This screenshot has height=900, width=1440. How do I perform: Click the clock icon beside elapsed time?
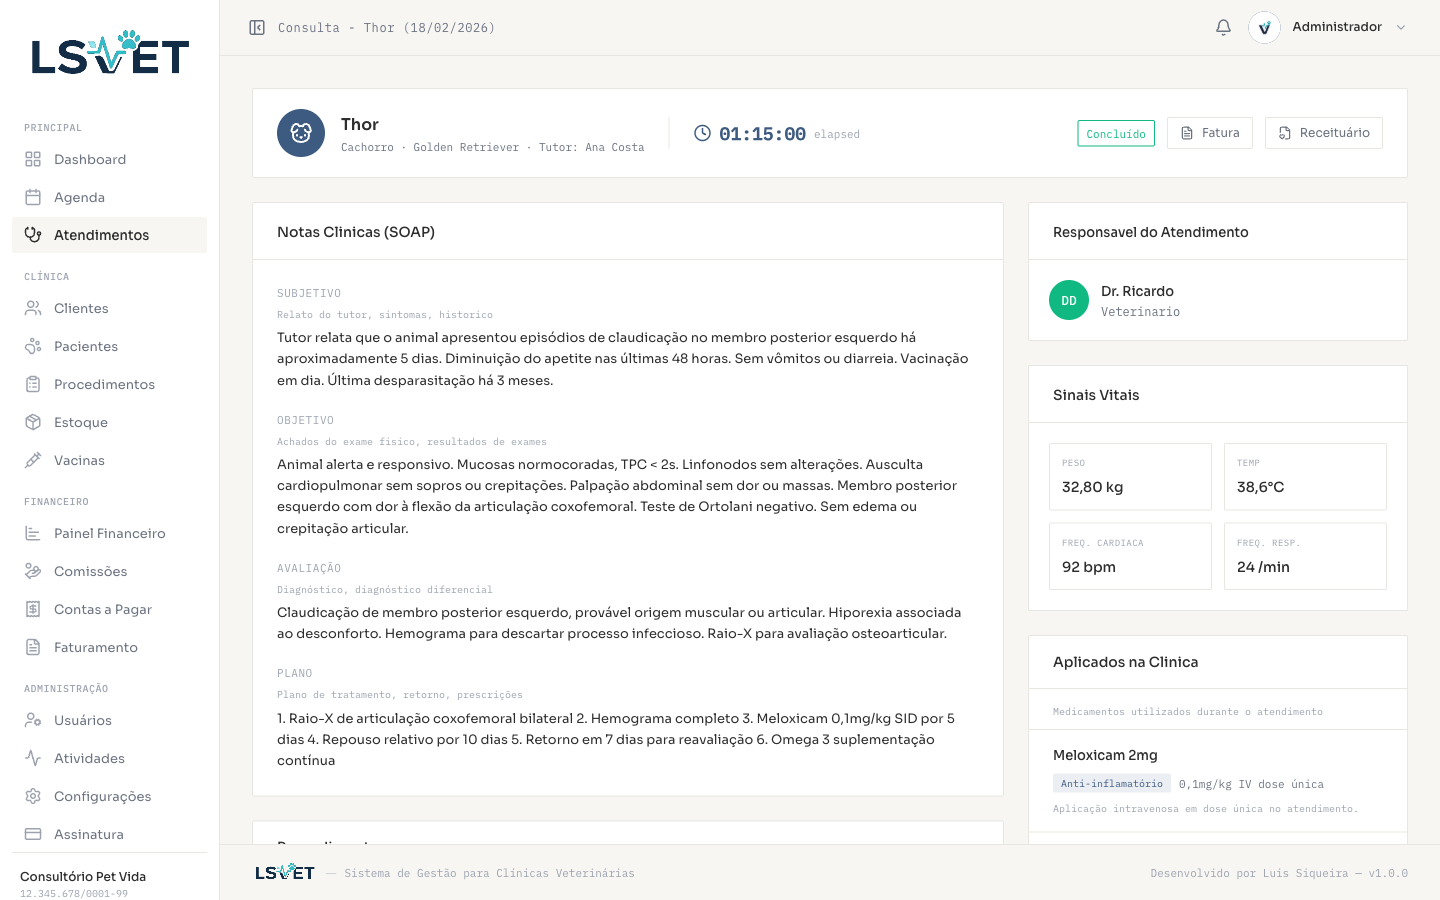pos(703,133)
